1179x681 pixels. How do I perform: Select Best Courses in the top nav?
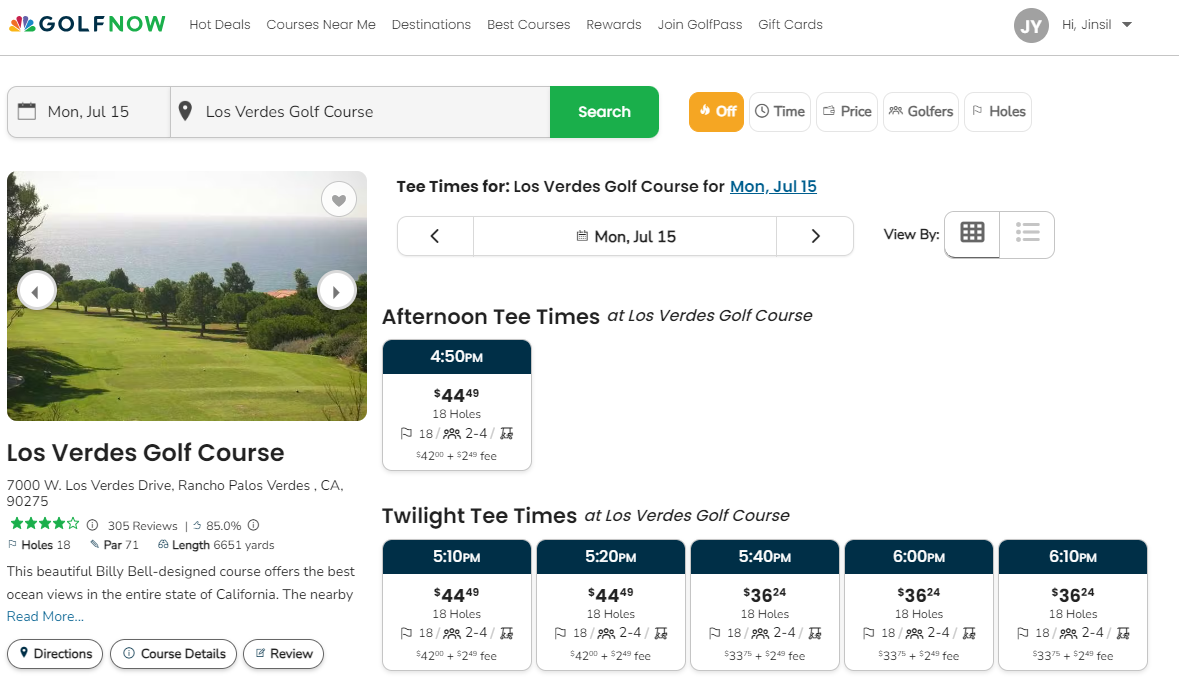click(x=529, y=25)
